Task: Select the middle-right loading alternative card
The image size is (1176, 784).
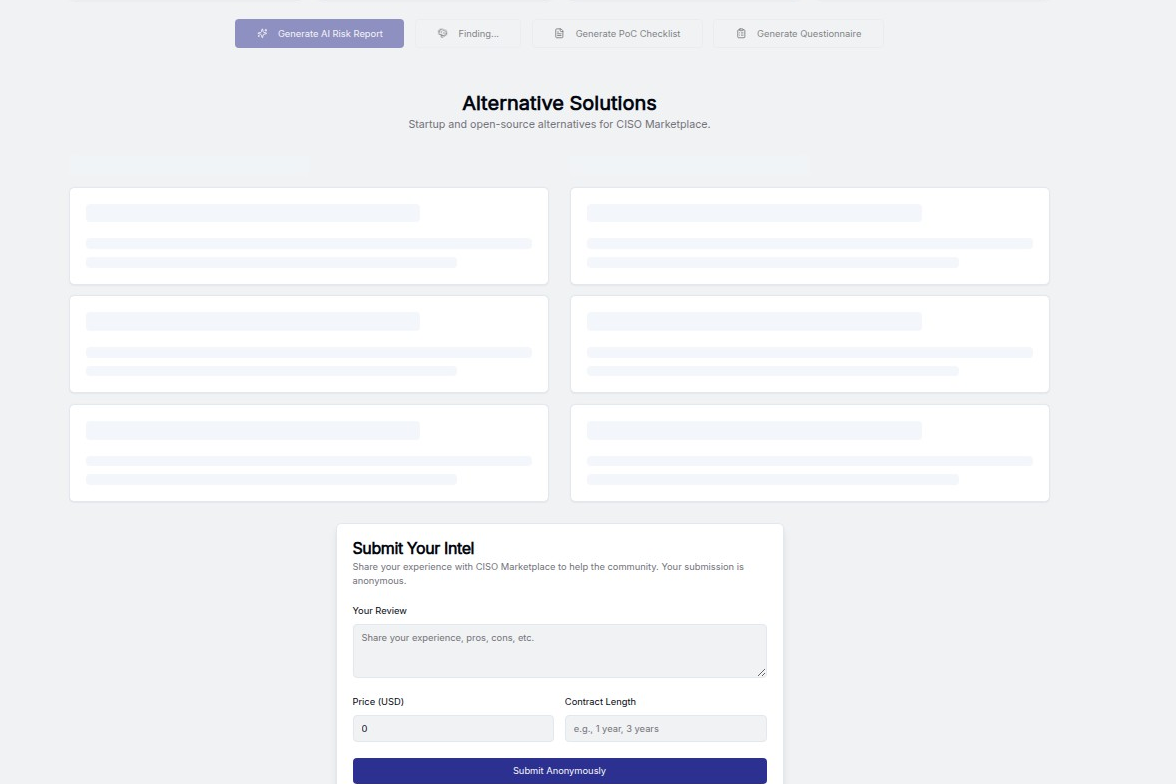Action: [x=809, y=344]
